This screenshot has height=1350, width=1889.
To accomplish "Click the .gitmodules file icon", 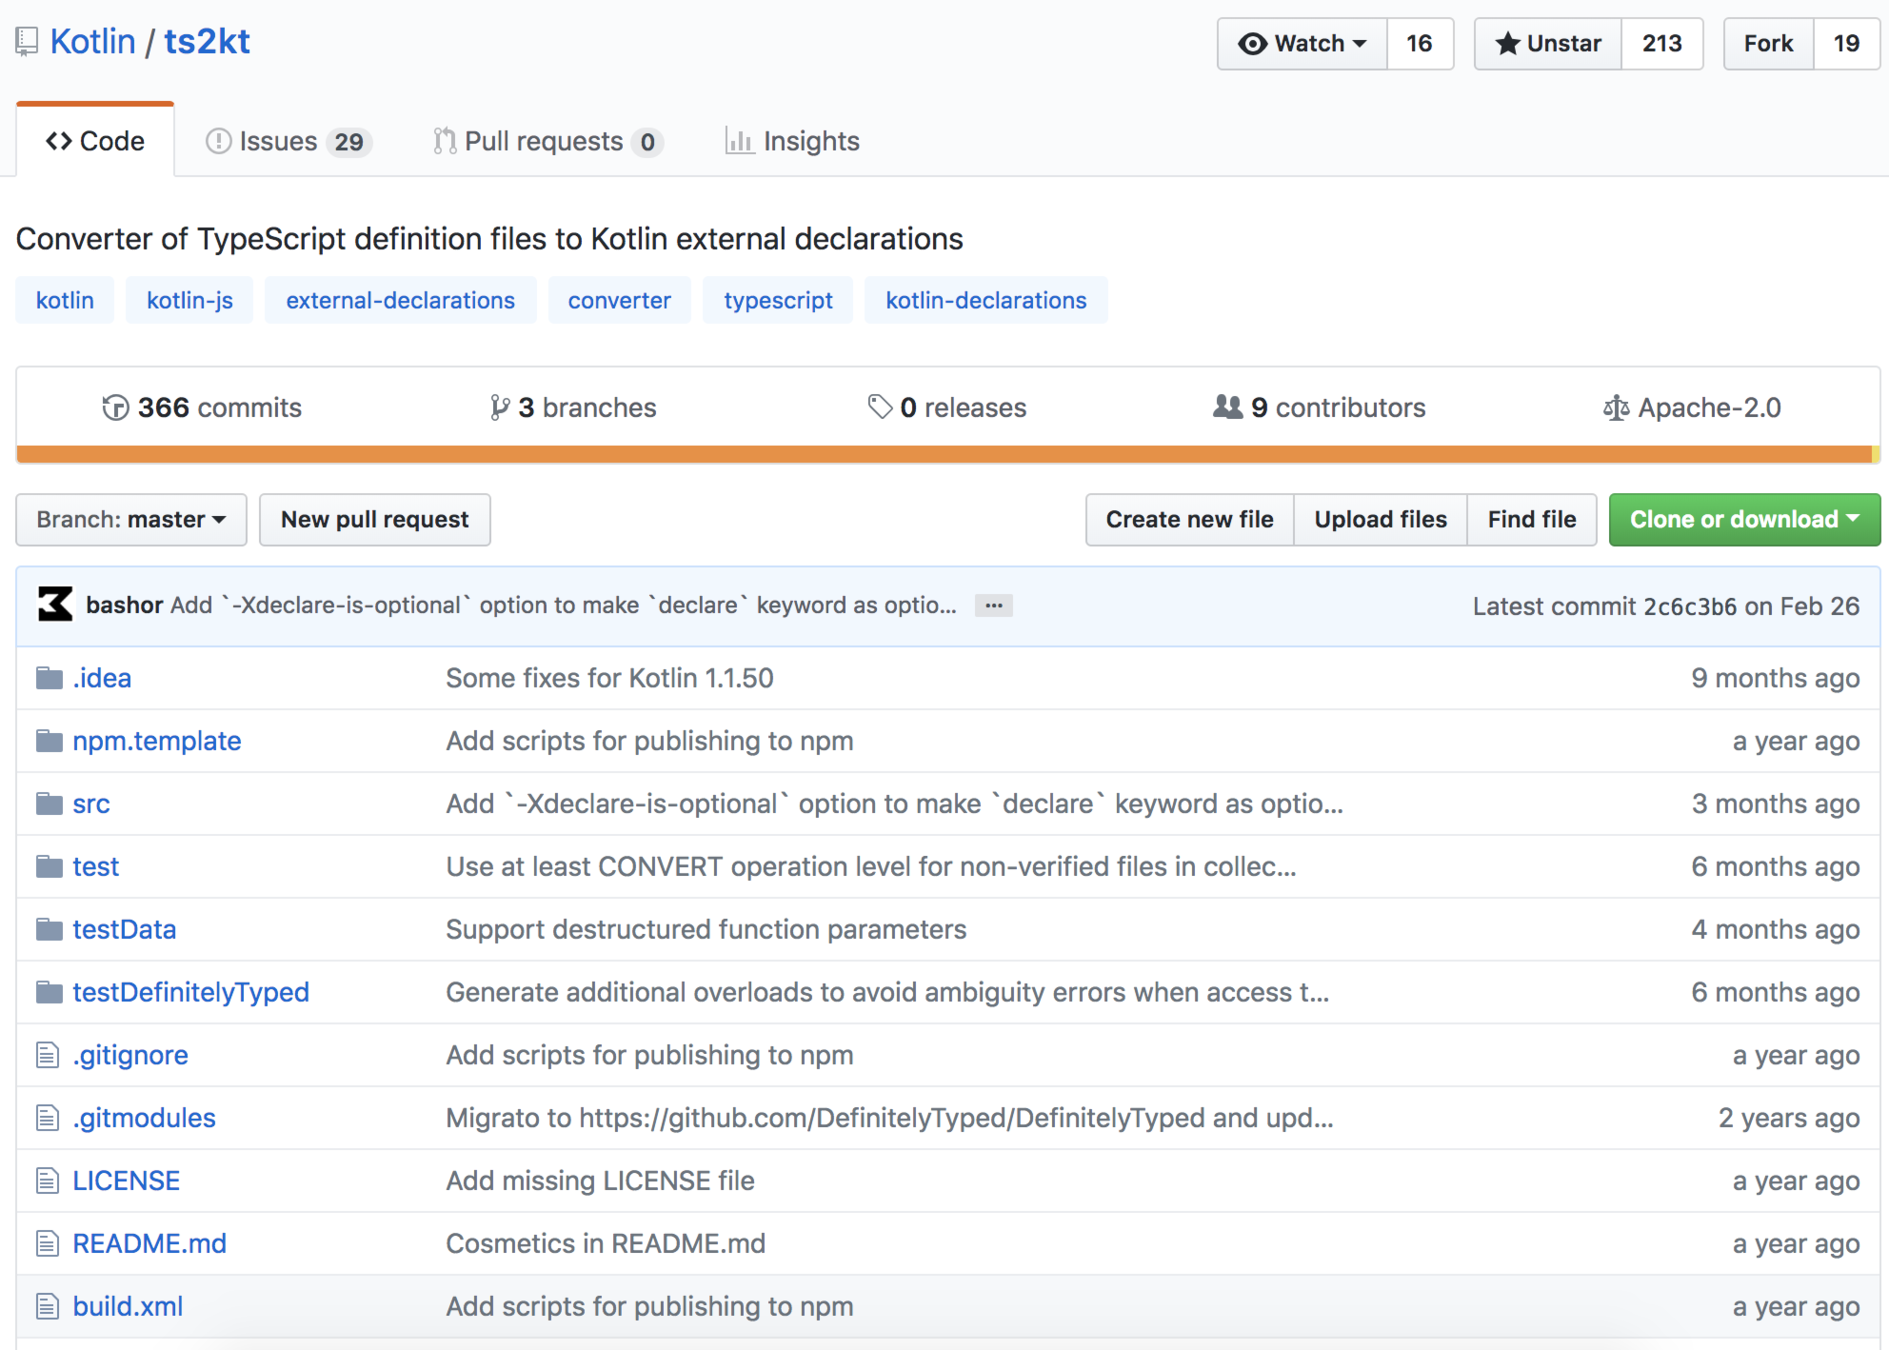I will pos(47,1118).
